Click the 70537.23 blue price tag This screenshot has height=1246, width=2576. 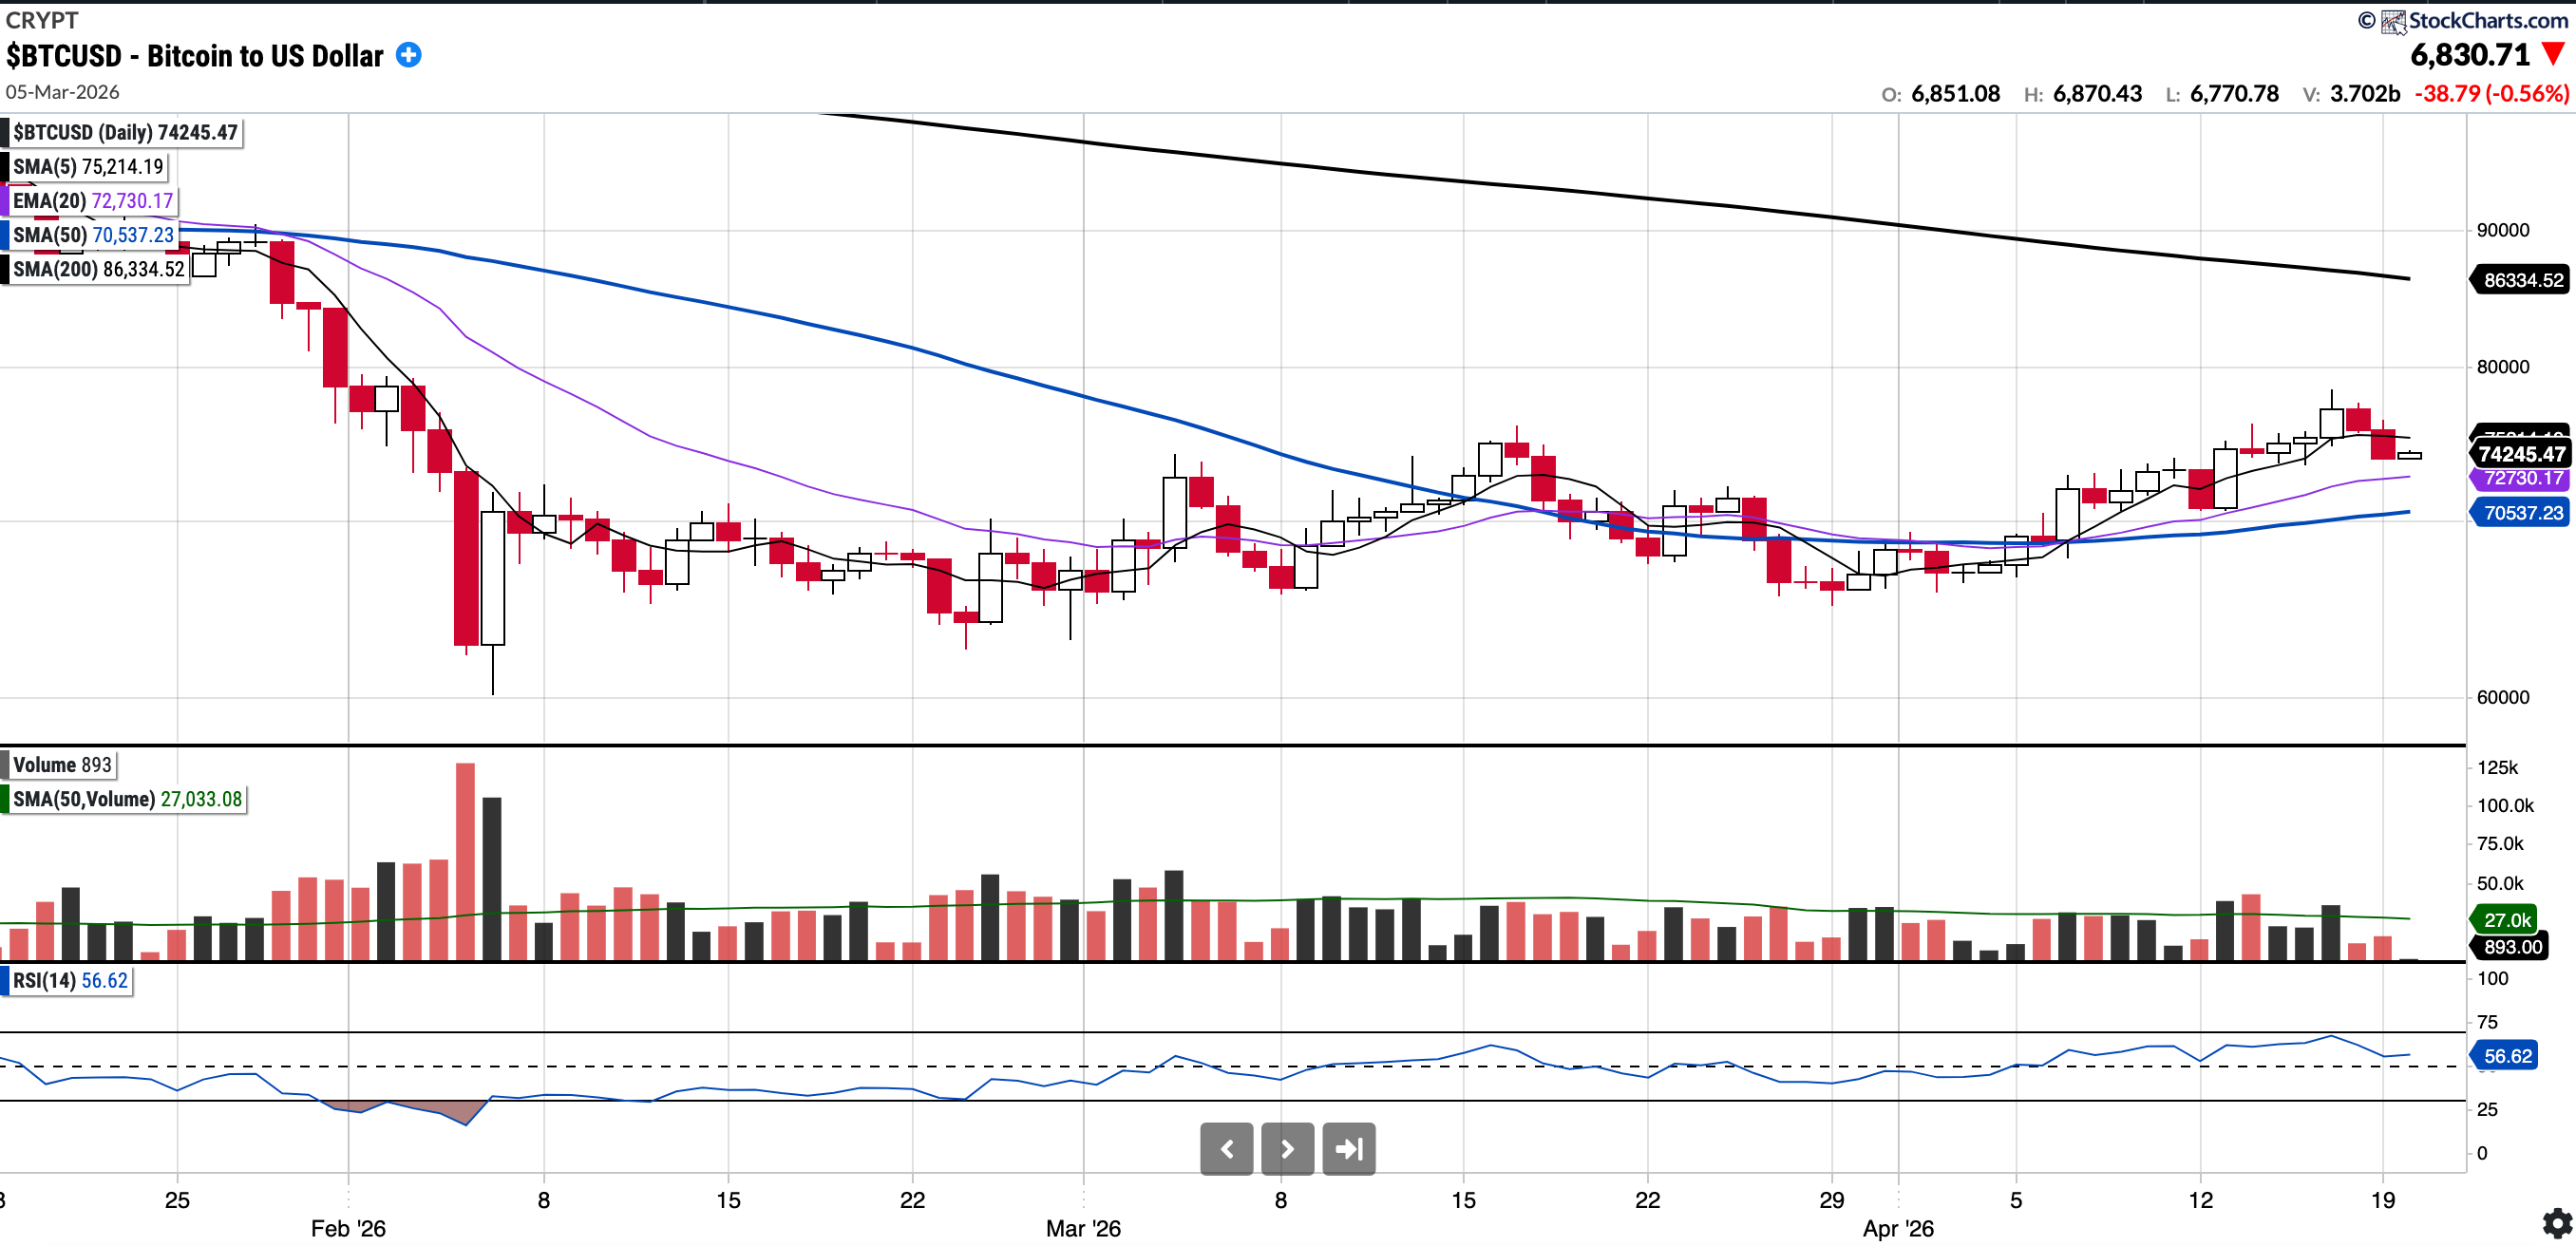(2521, 513)
